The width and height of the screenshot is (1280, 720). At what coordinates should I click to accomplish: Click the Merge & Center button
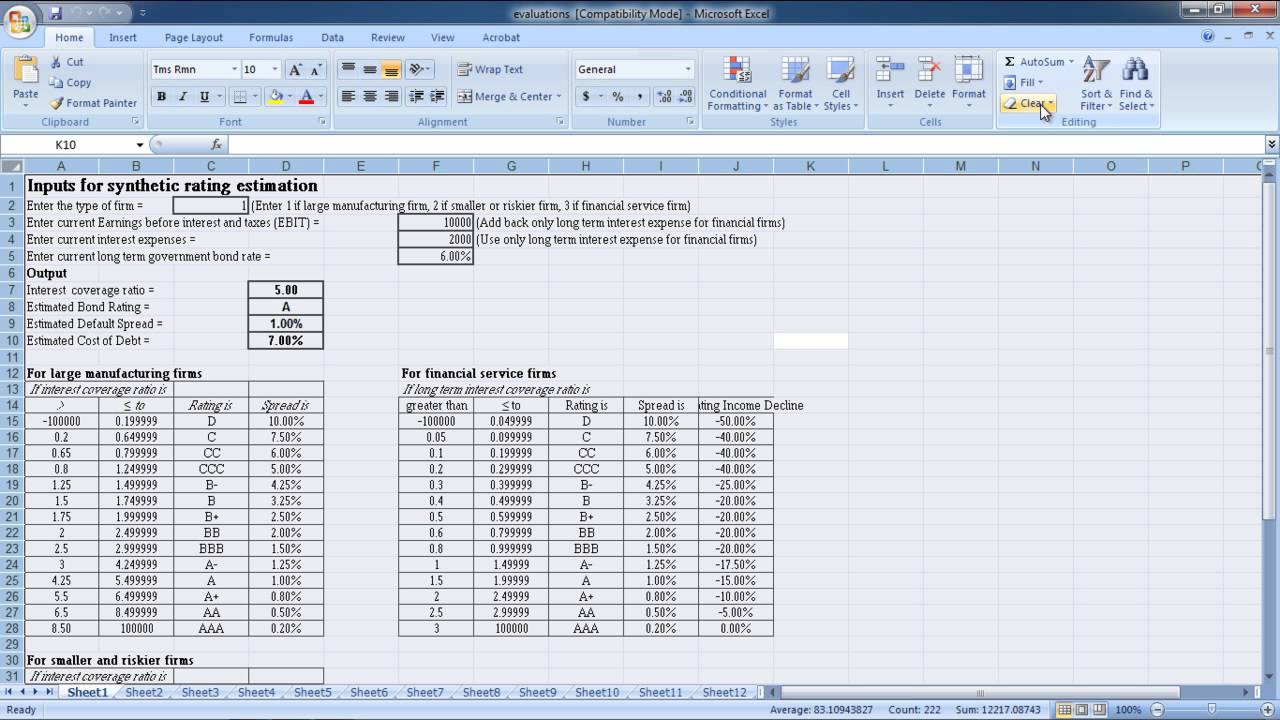[x=510, y=97]
